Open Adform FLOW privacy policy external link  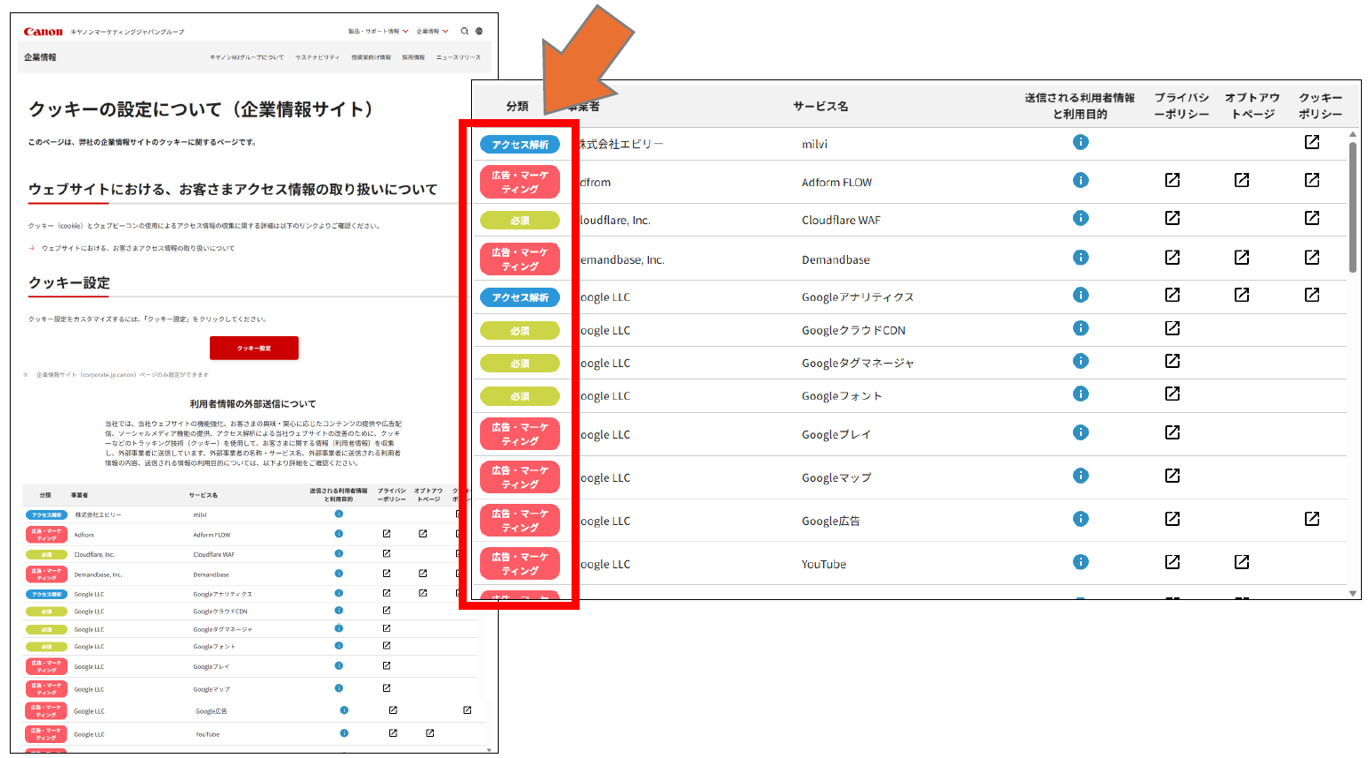pyautogui.click(x=1172, y=180)
